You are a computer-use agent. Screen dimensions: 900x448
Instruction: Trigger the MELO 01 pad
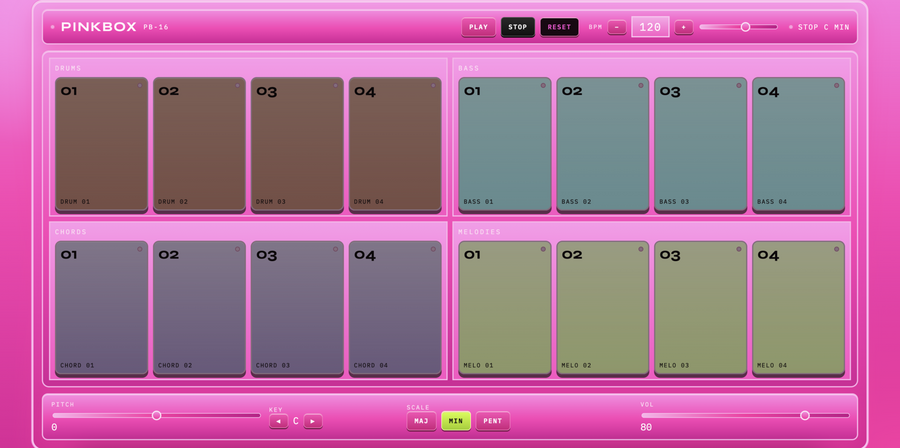click(x=505, y=308)
